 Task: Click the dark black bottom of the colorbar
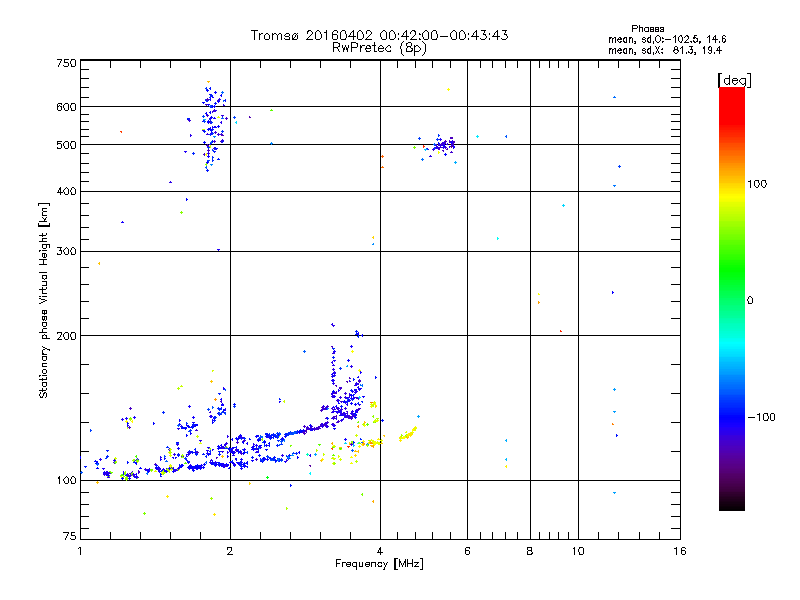point(732,503)
